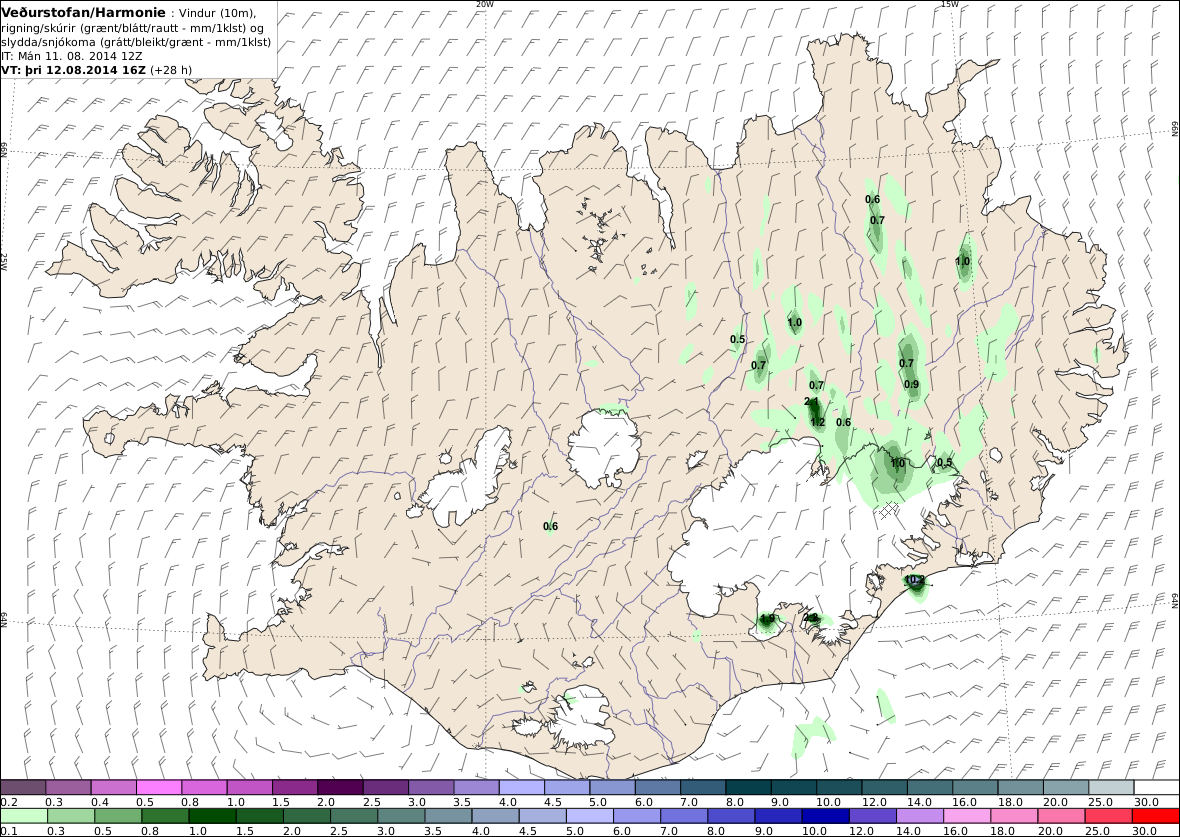Click the '0.1' label under bottom legend
Viewport: 1180px width, 837px height.
coord(9,831)
